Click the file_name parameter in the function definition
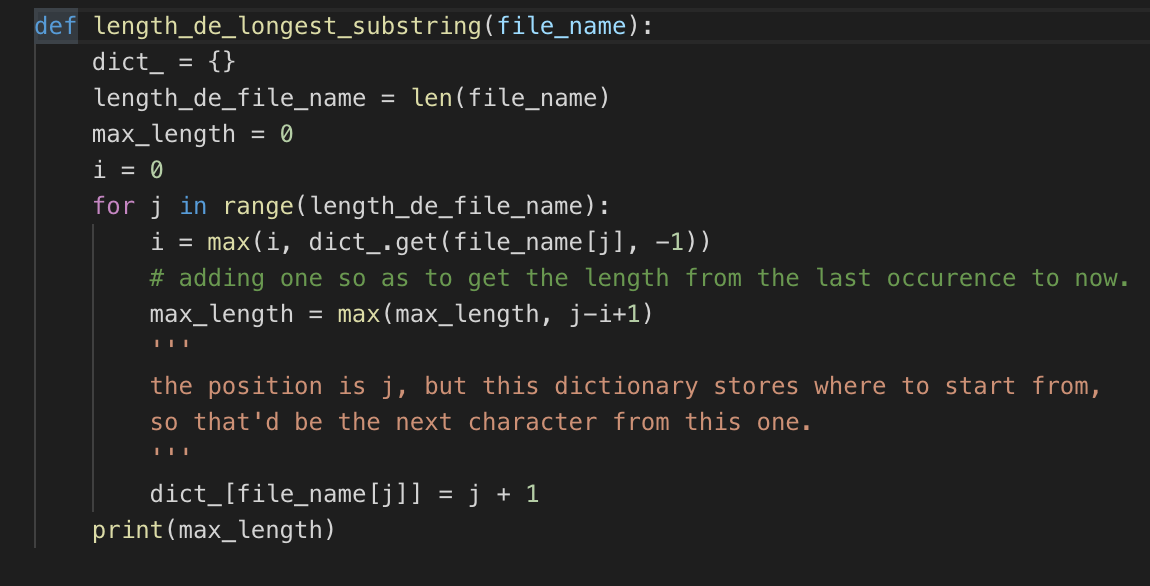This screenshot has width=1150, height=586. click(x=560, y=25)
